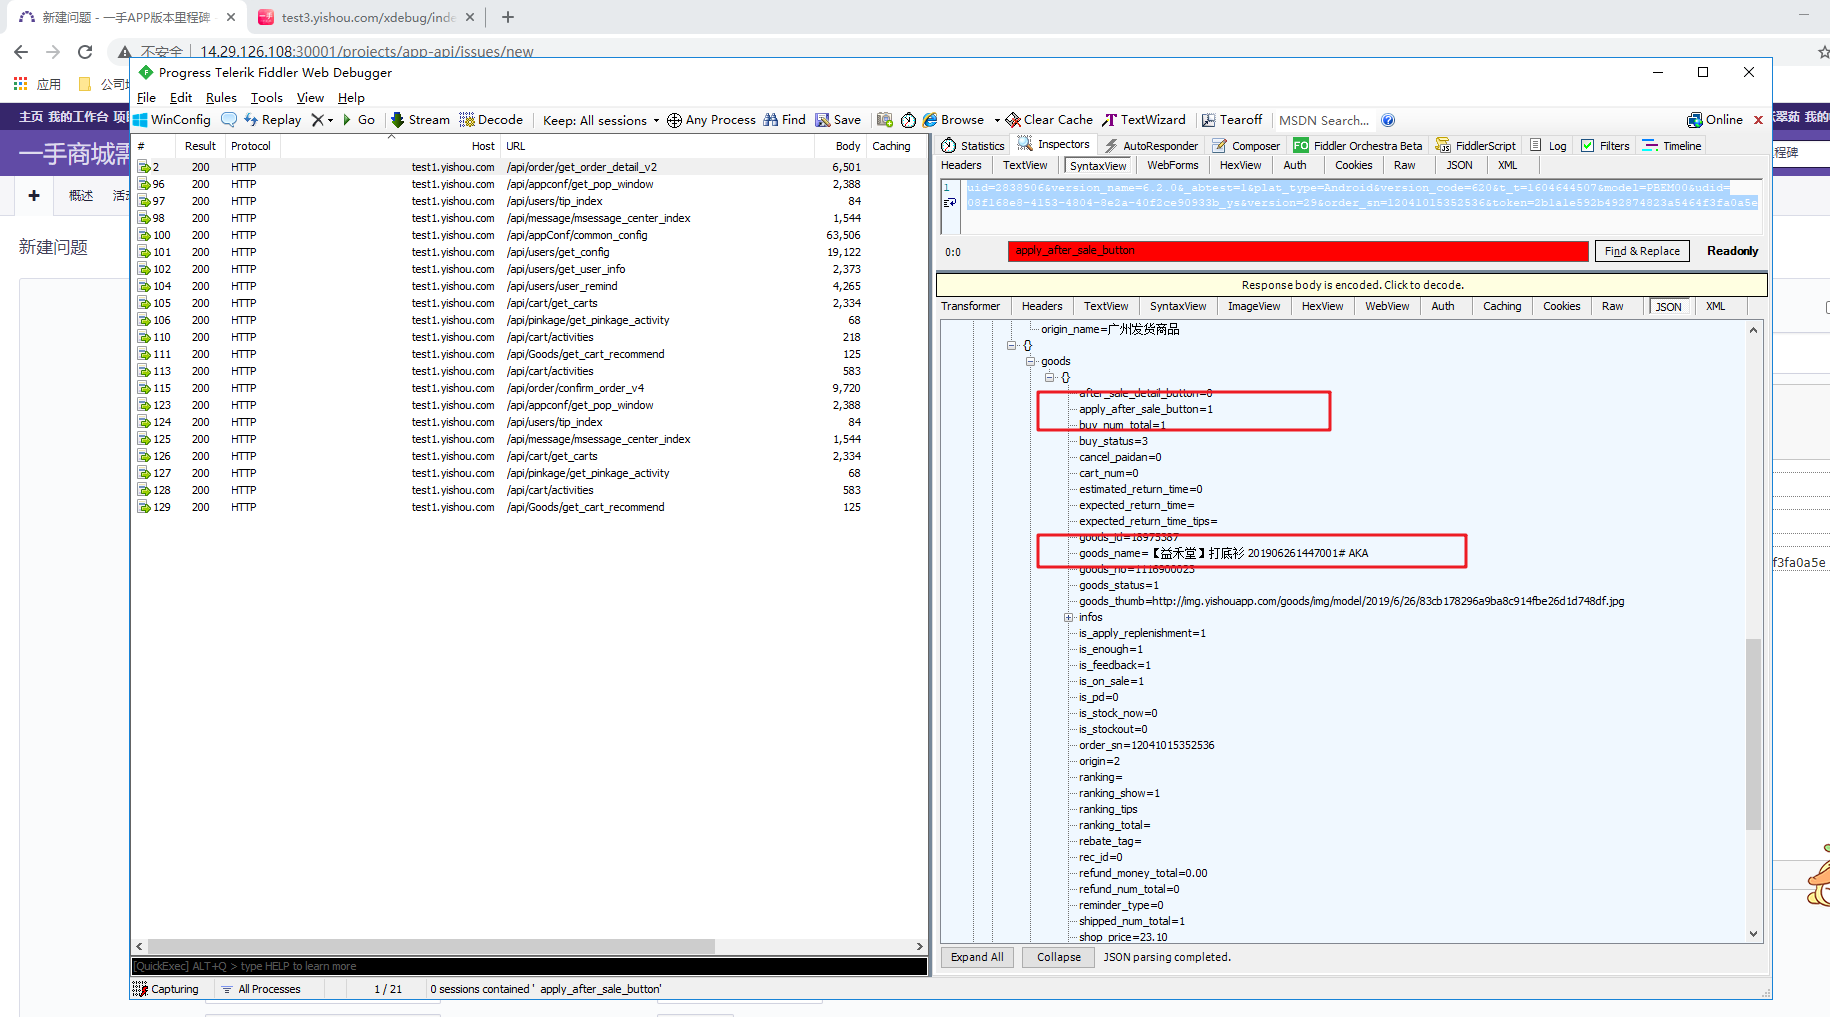Open dropdown arrow next to Browse
The image size is (1830, 1017).
point(996,120)
